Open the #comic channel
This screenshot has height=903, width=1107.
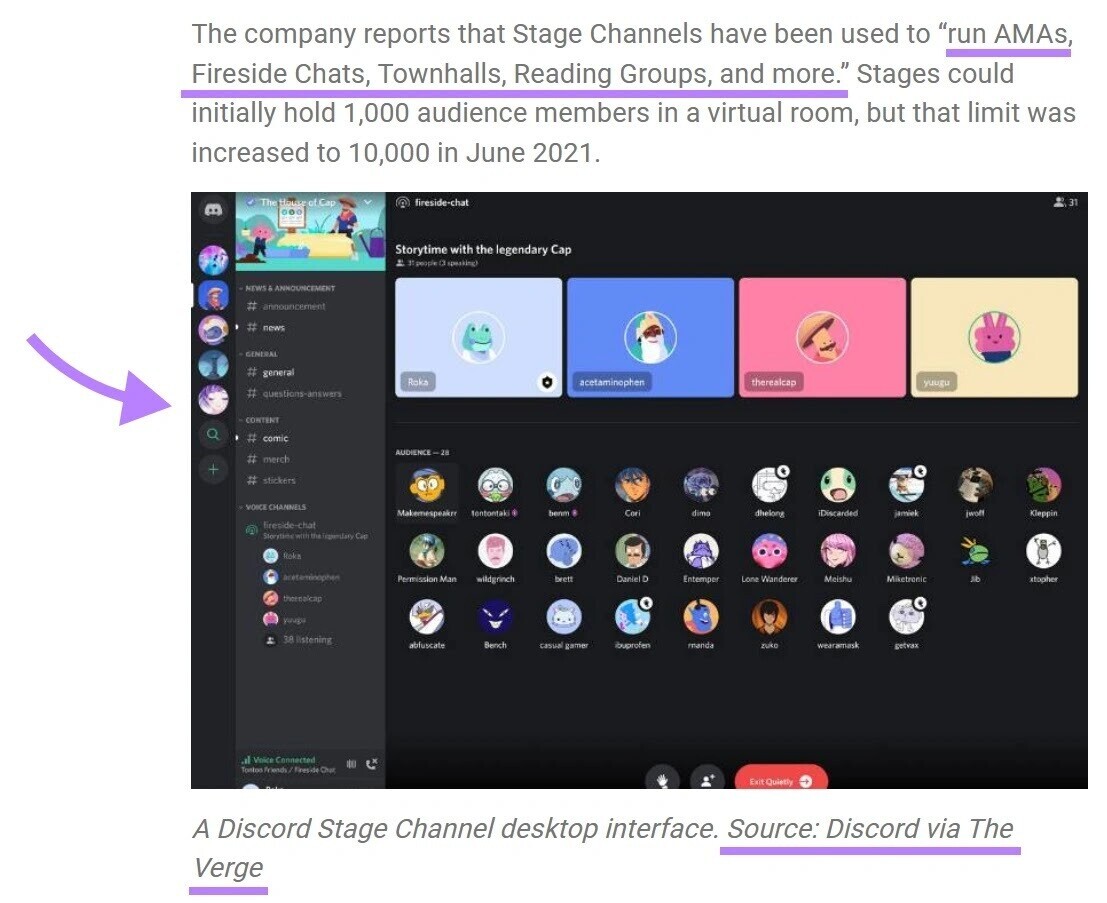coord(267,438)
